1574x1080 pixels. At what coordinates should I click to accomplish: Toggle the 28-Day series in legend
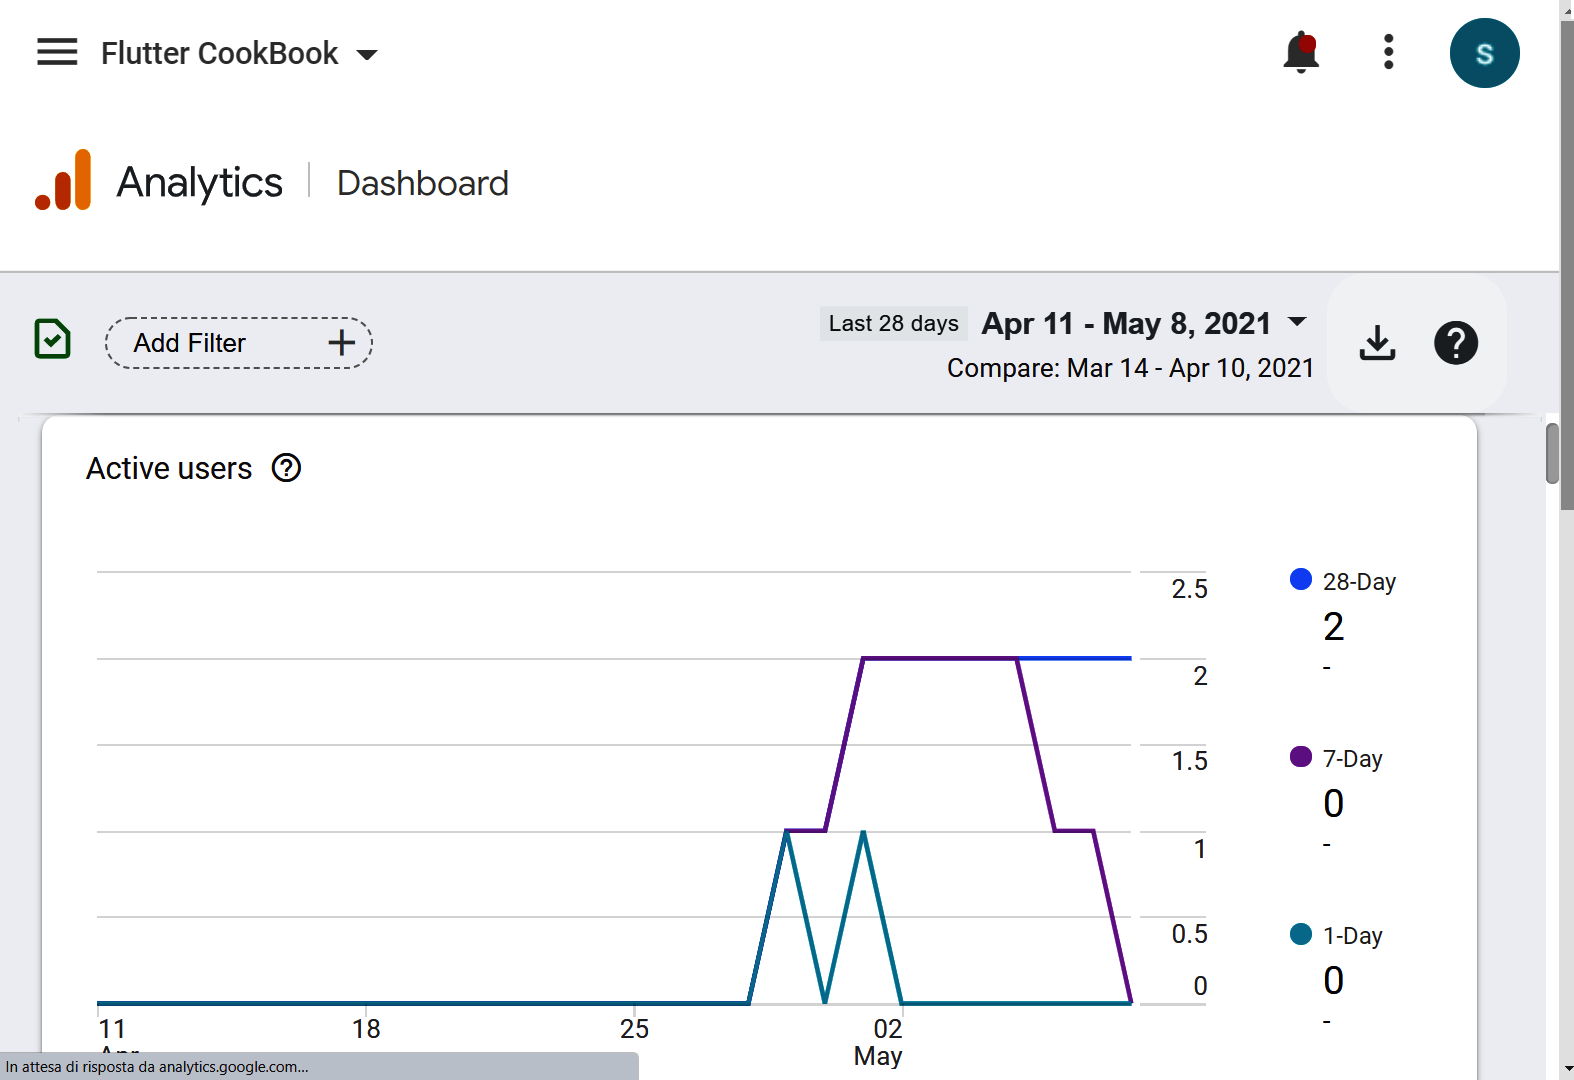1343,581
